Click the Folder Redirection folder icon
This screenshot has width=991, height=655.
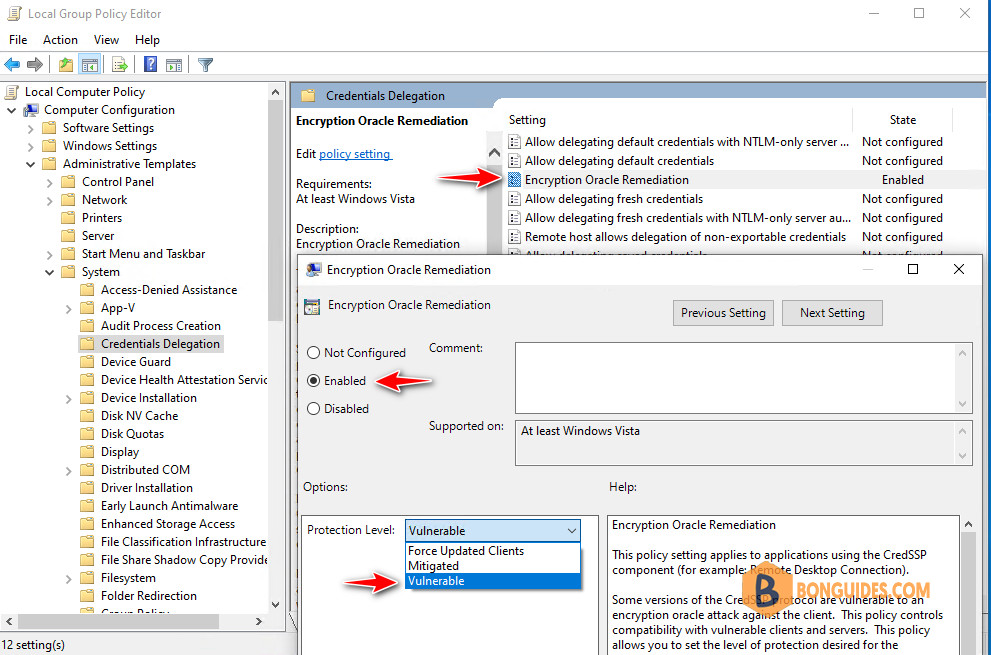[x=87, y=596]
